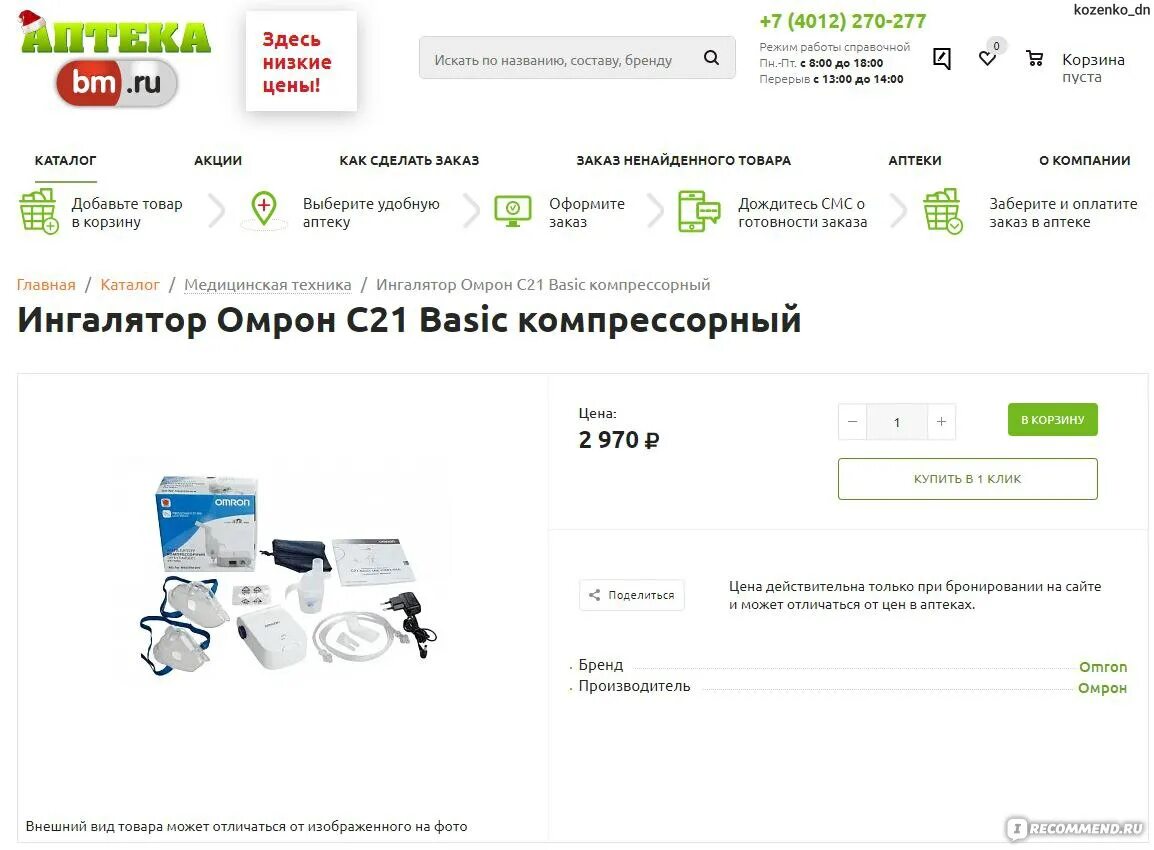Image resolution: width=1154 pixels, height=850 pixels.
Task: Click the phone SMS icon
Action: coord(698,211)
